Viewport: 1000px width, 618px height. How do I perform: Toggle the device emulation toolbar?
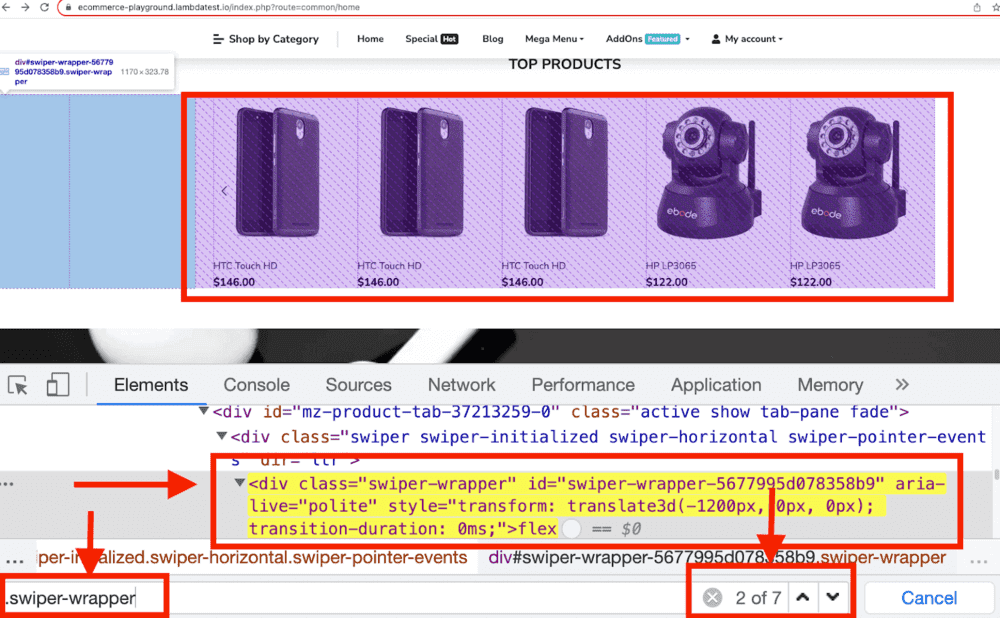[56, 384]
